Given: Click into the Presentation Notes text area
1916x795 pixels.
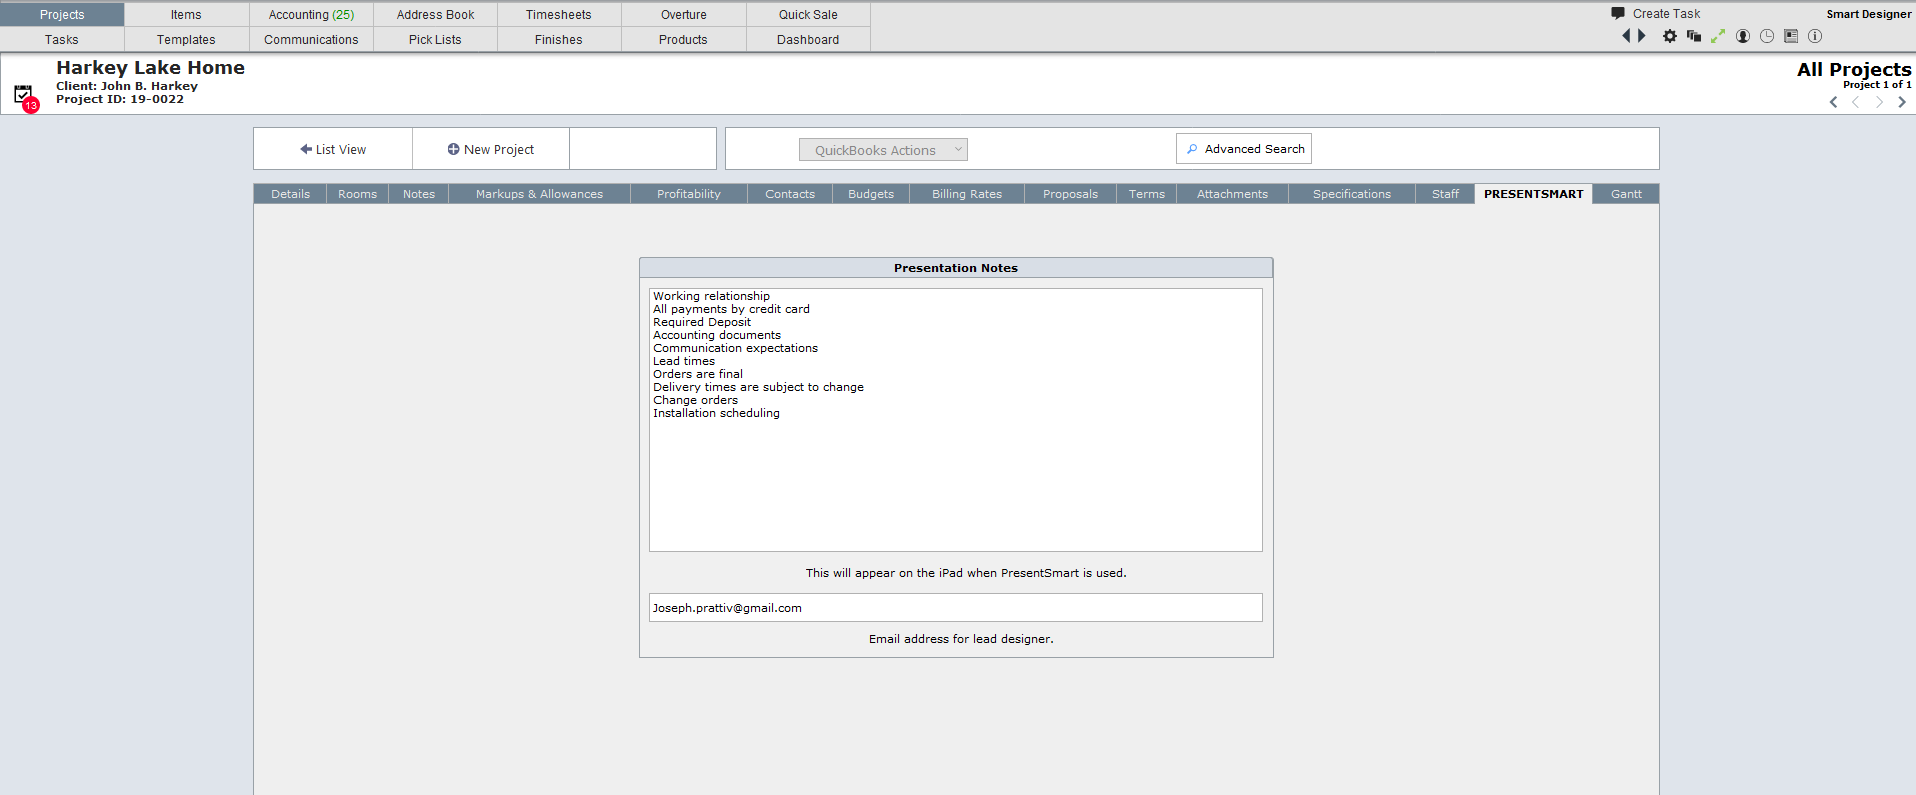Looking at the screenshot, I should click(x=956, y=420).
